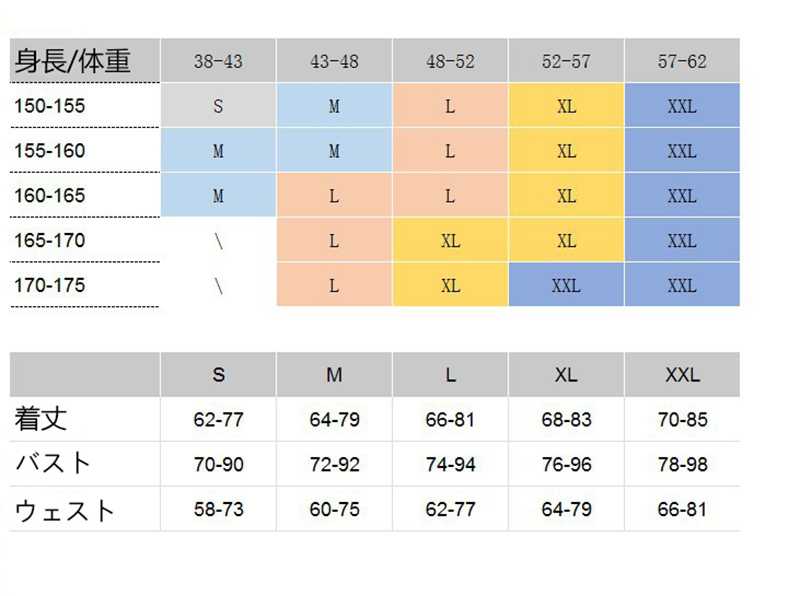Select the 78-98 bust measurement cell
This screenshot has width=800, height=596.
(682, 464)
